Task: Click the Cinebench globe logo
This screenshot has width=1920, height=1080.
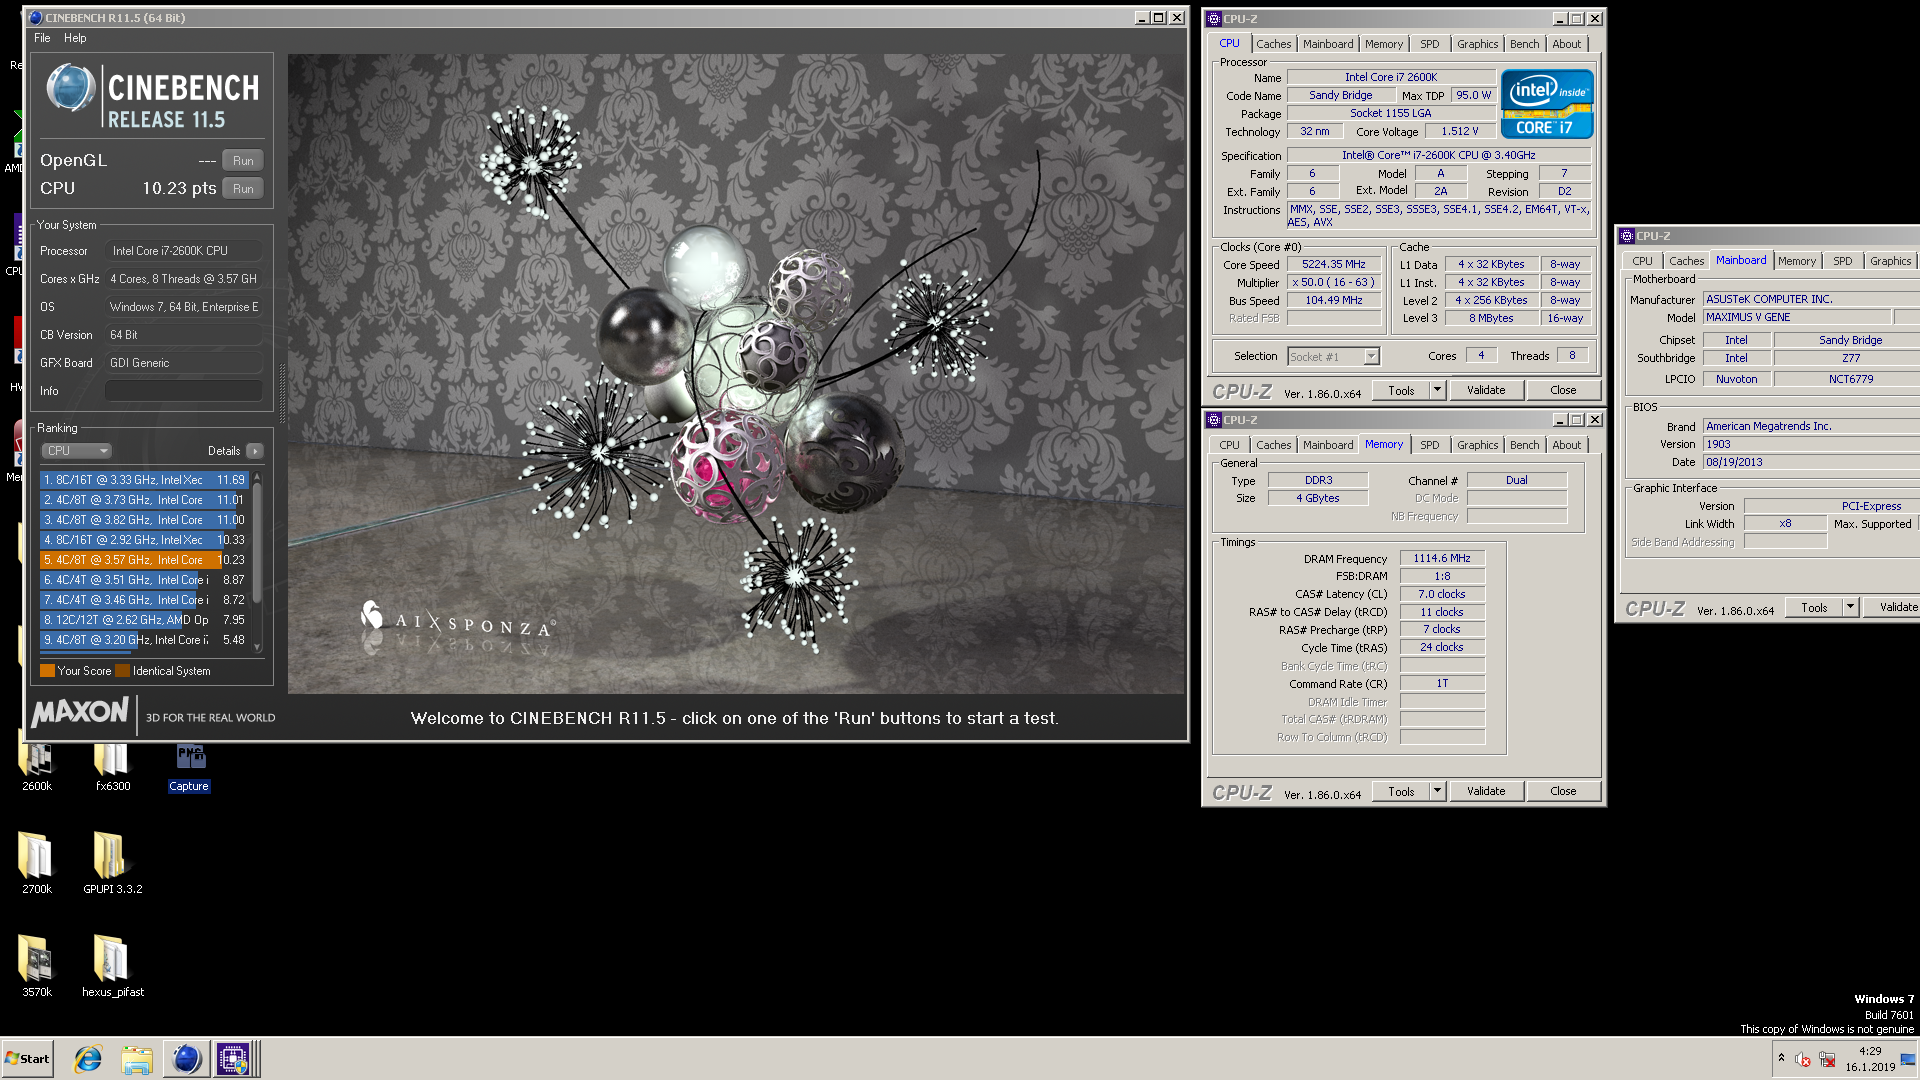Action: pos(70,87)
